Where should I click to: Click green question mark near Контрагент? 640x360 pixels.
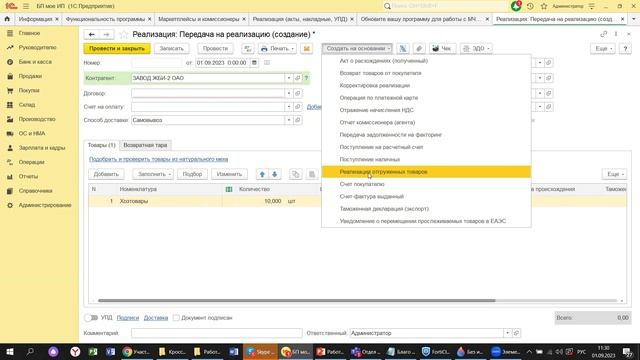tap(306, 78)
